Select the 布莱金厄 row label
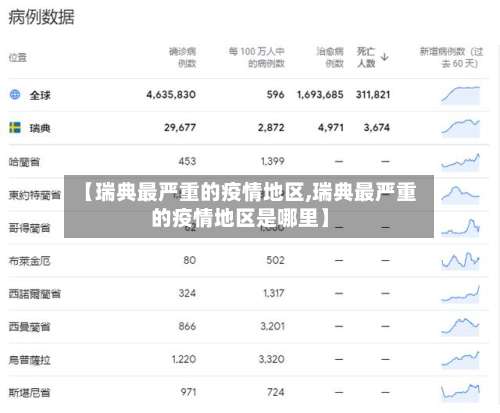Viewport: 500px width, 413px height. pos(29,261)
